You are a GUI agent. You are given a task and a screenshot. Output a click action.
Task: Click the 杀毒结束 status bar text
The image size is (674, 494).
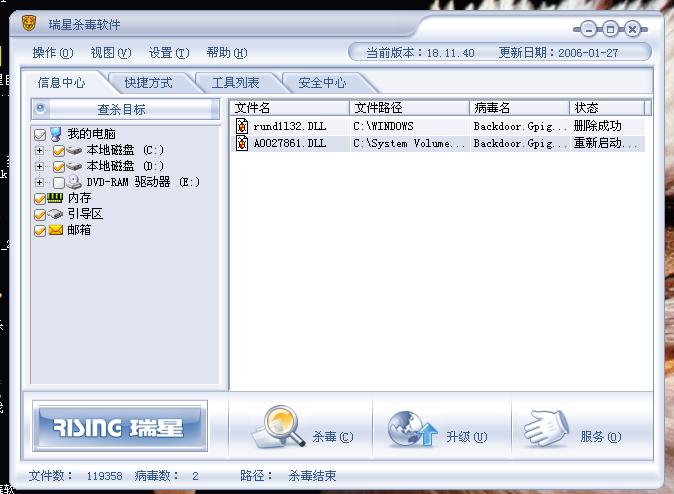pos(312,476)
